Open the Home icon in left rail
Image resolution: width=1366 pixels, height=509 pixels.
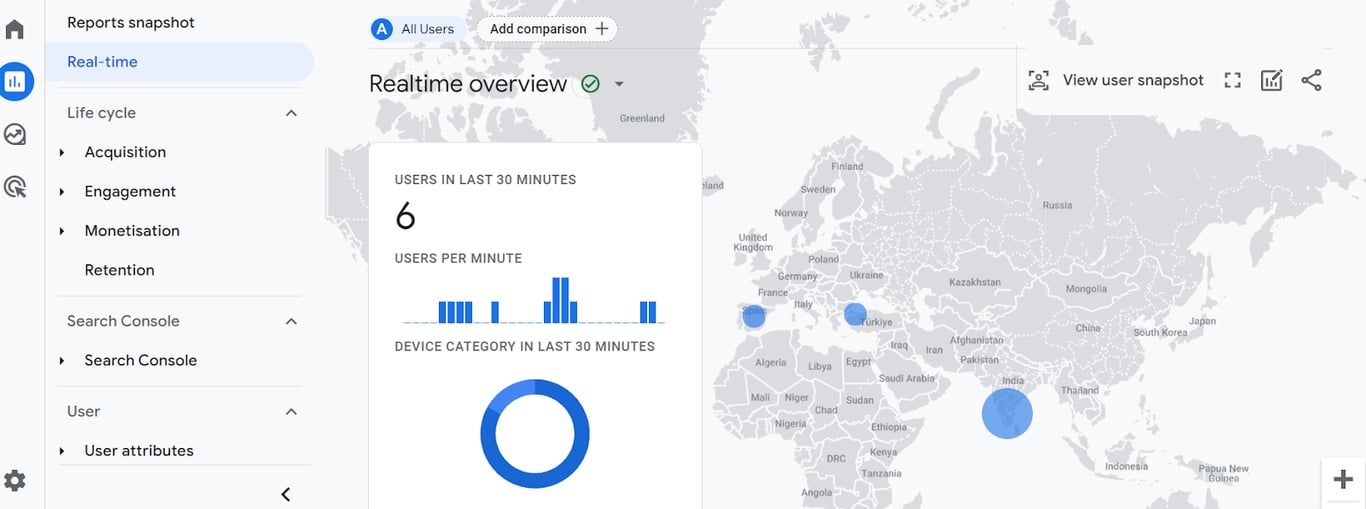tap(15, 29)
